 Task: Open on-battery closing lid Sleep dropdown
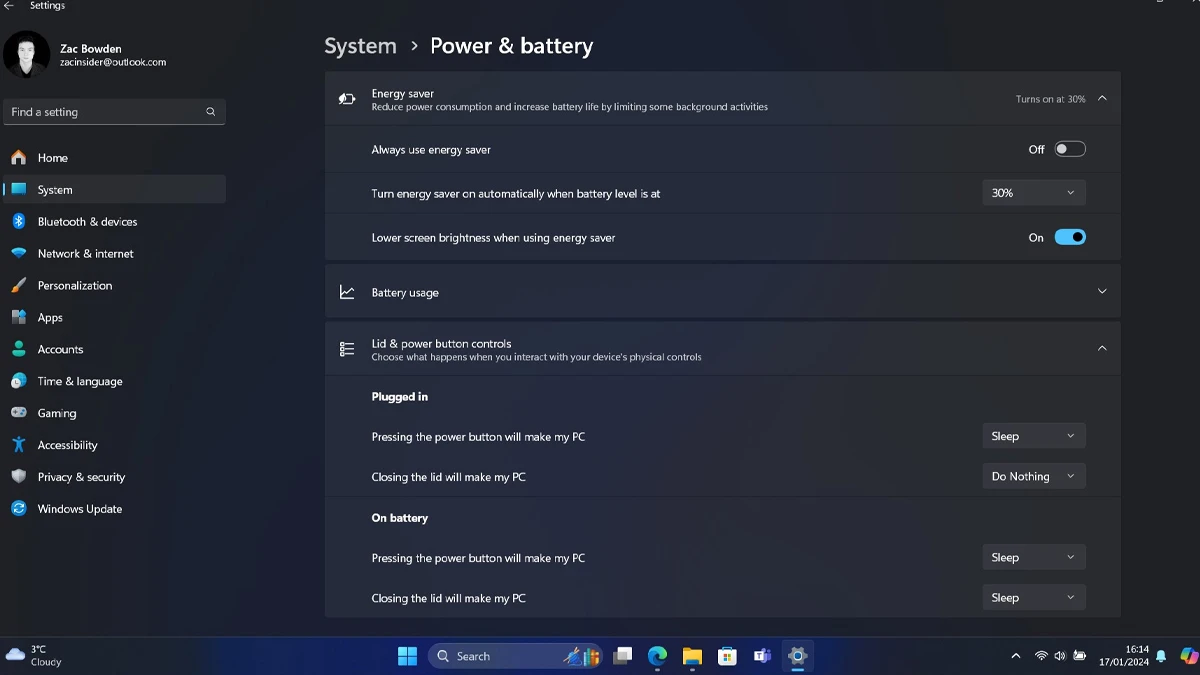coord(1034,598)
